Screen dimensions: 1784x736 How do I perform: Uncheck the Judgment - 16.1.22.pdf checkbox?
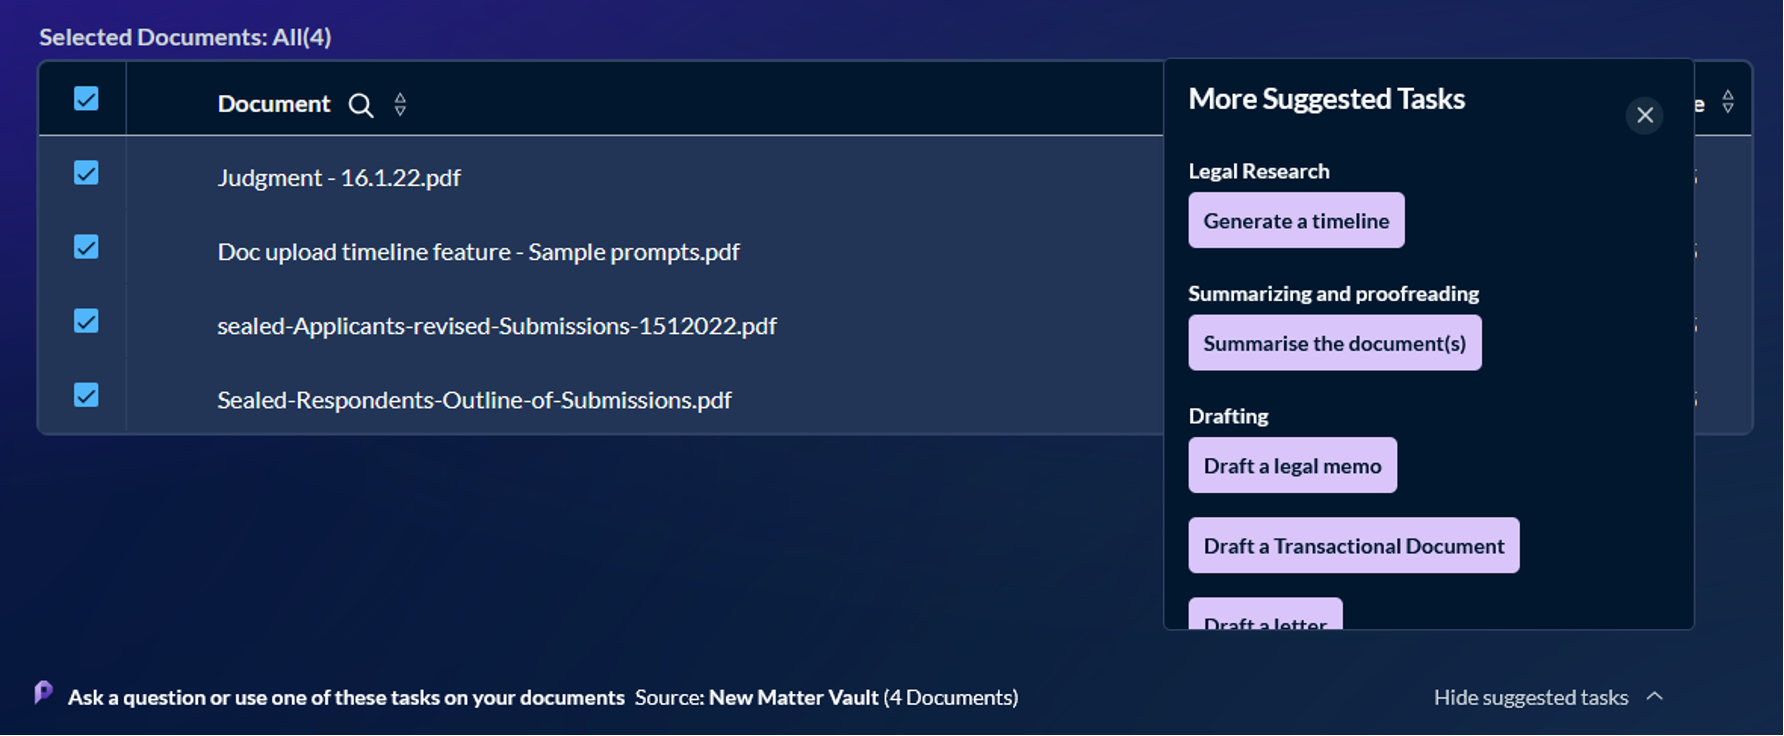tap(86, 173)
